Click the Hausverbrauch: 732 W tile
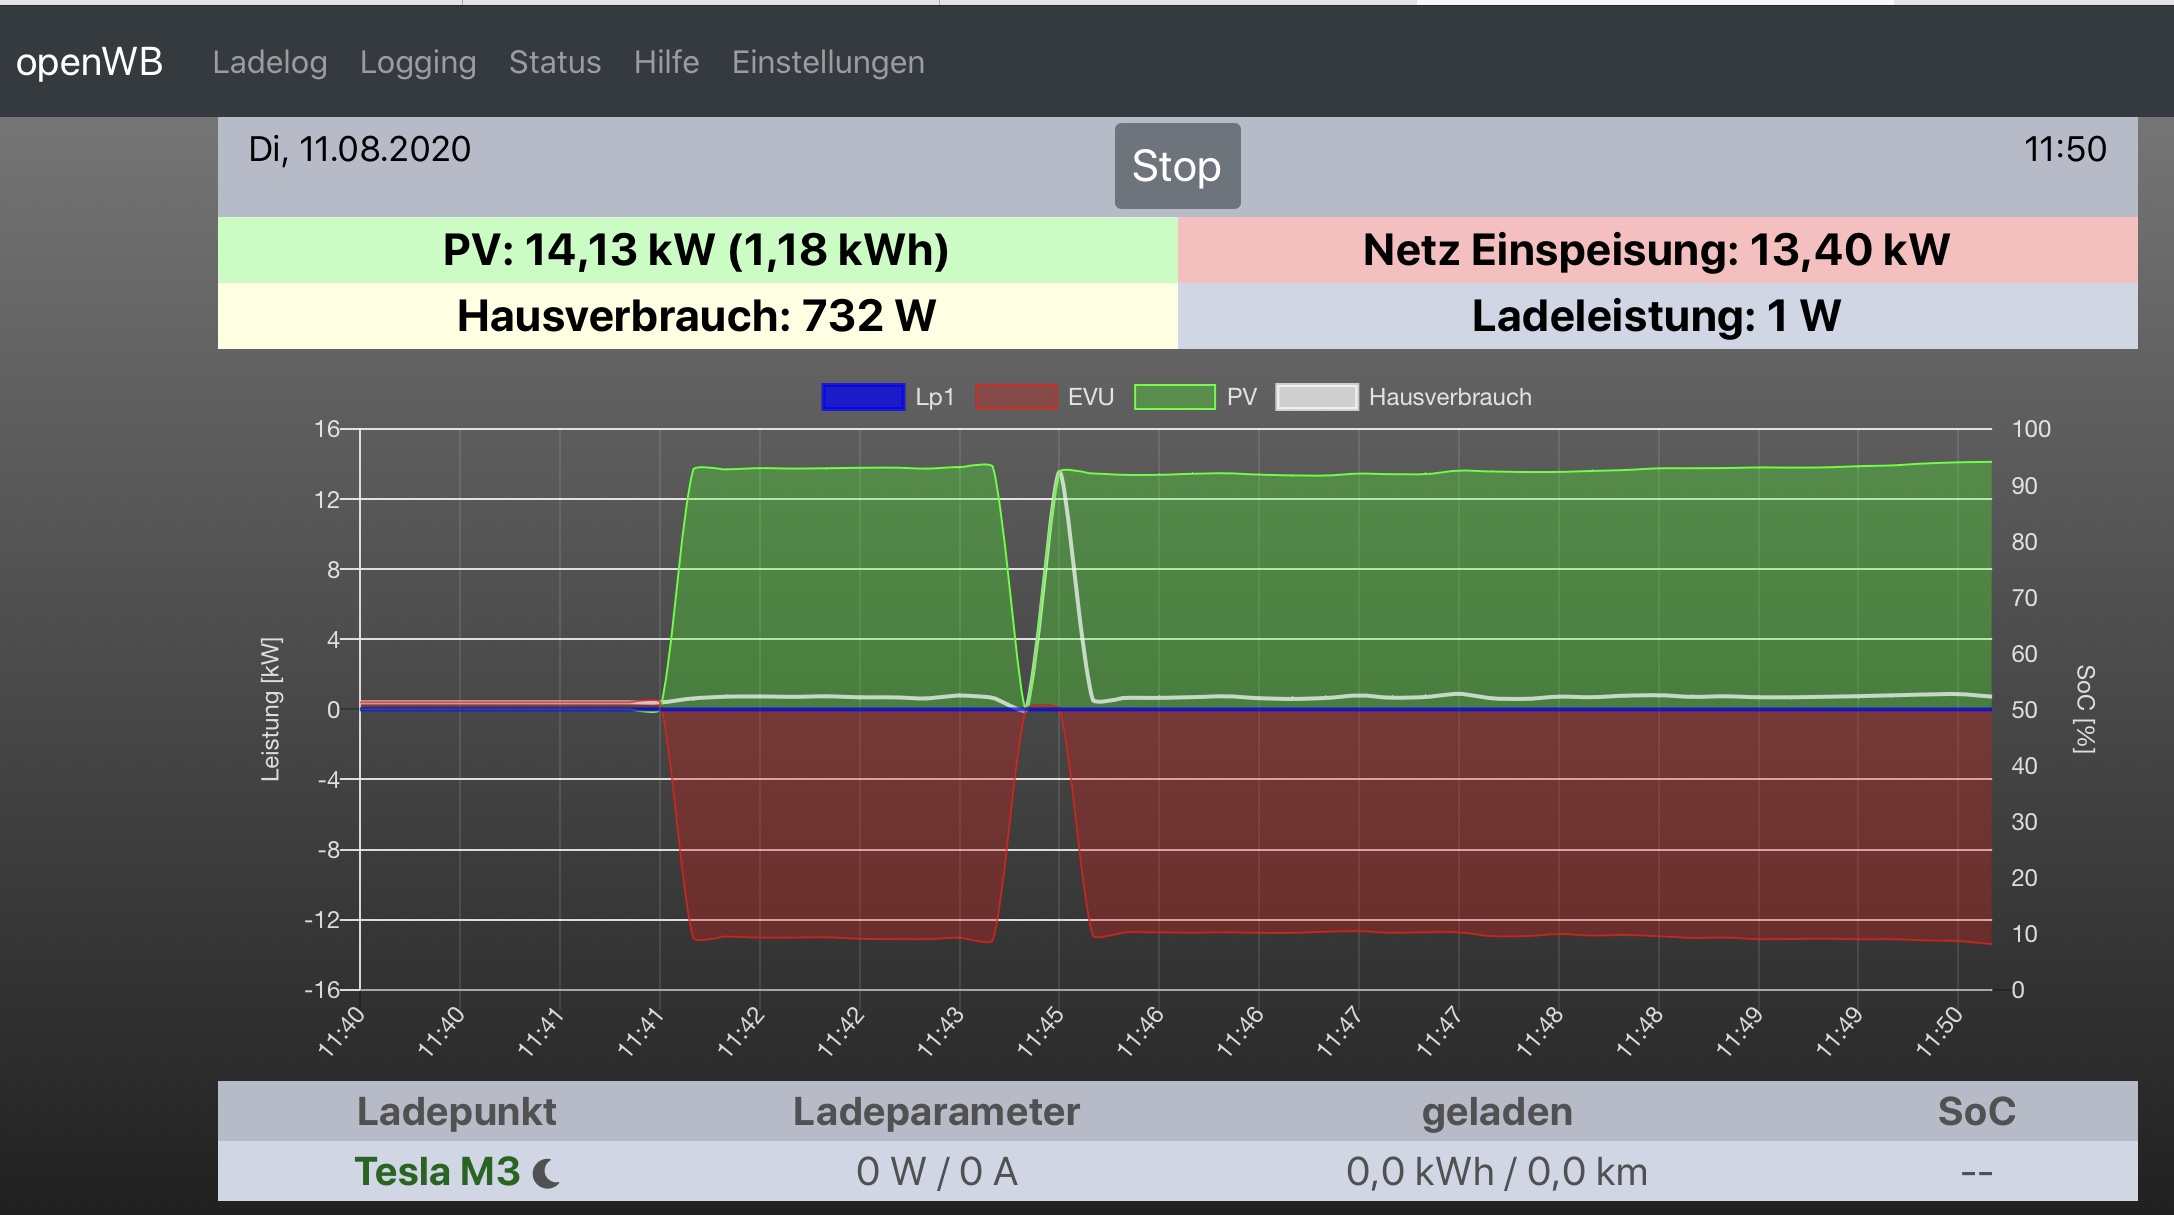Image resolution: width=2174 pixels, height=1215 pixels. click(697, 316)
